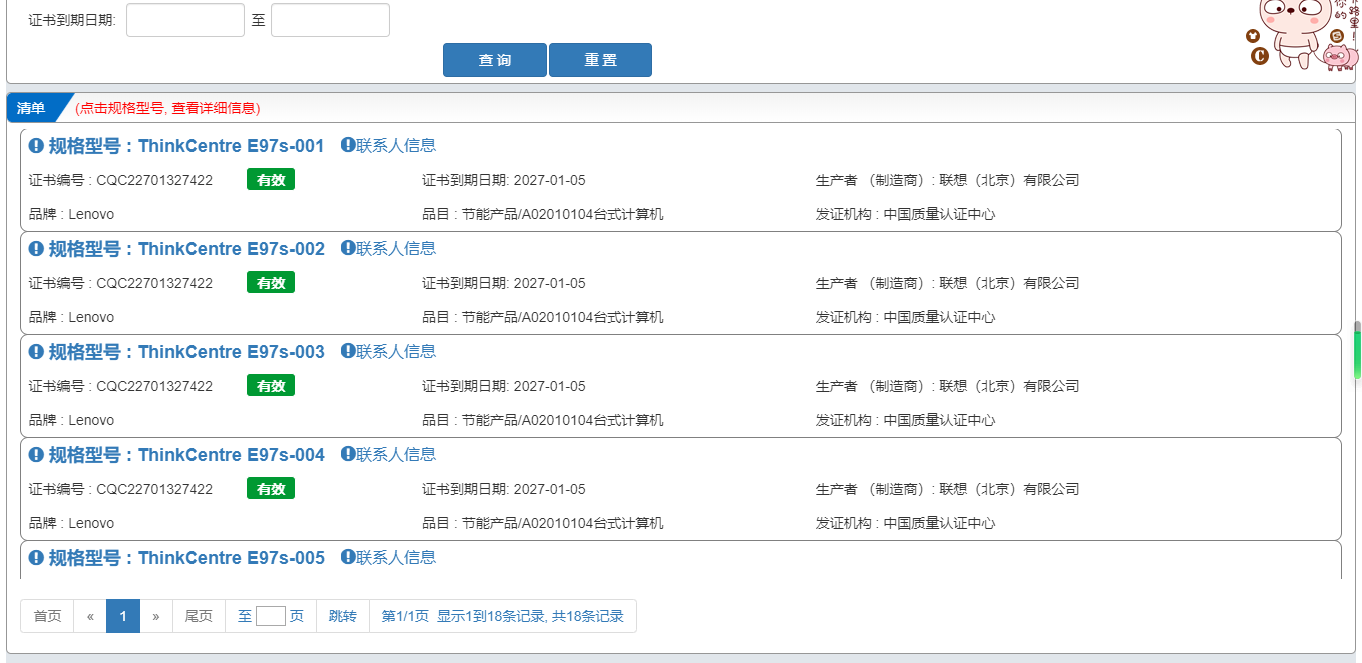Open ThinkCentre E97s-001 specification details

pyautogui.click(x=186, y=146)
